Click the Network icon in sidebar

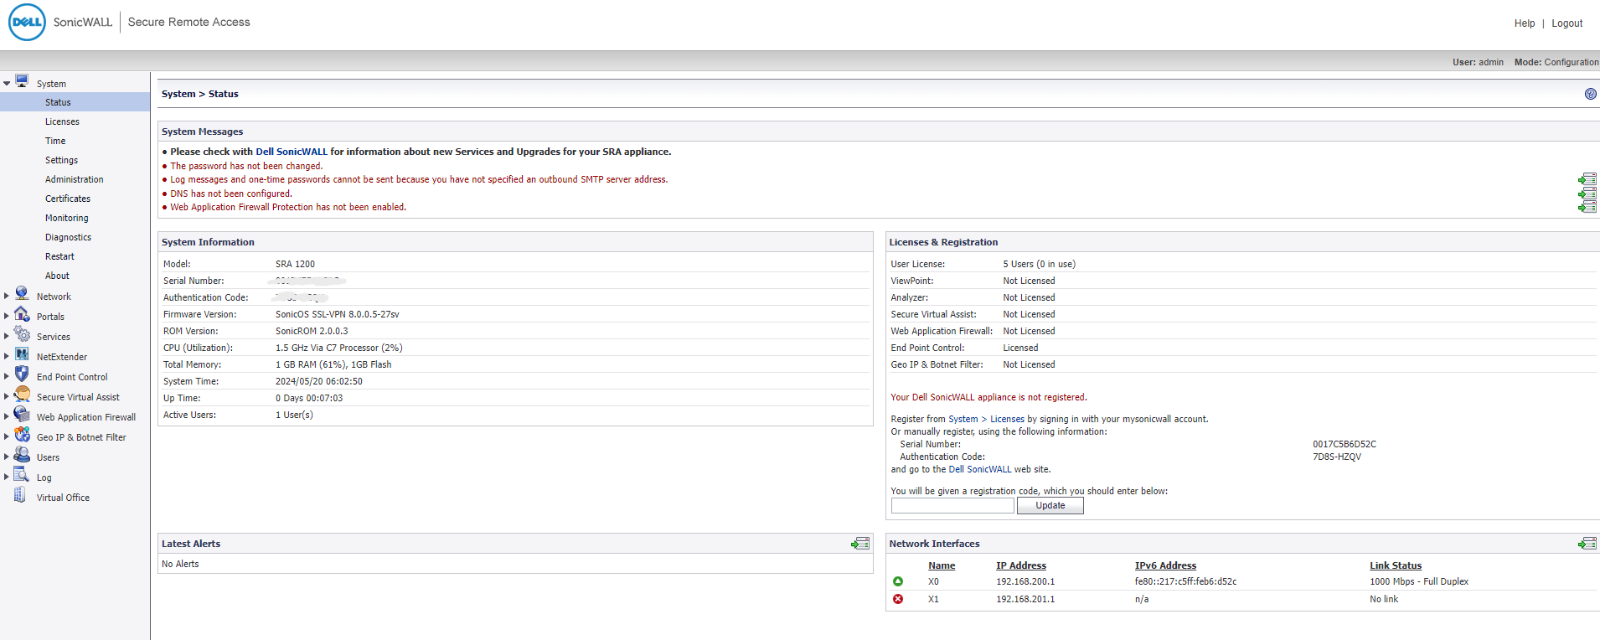(x=22, y=294)
